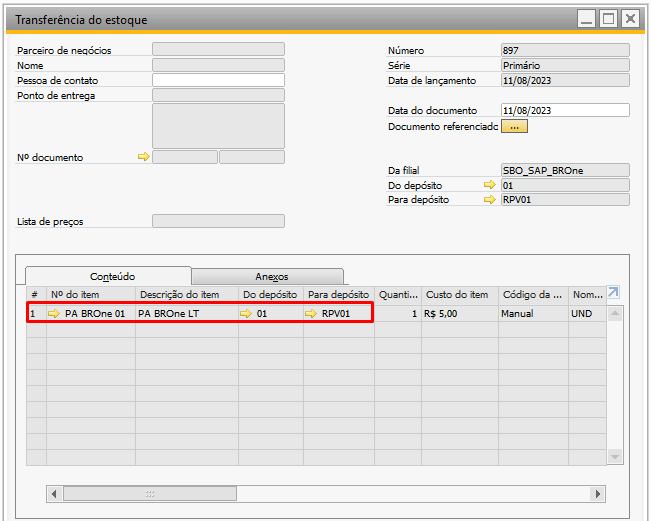Select the Conteúdo tab

pyautogui.click(x=112, y=276)
